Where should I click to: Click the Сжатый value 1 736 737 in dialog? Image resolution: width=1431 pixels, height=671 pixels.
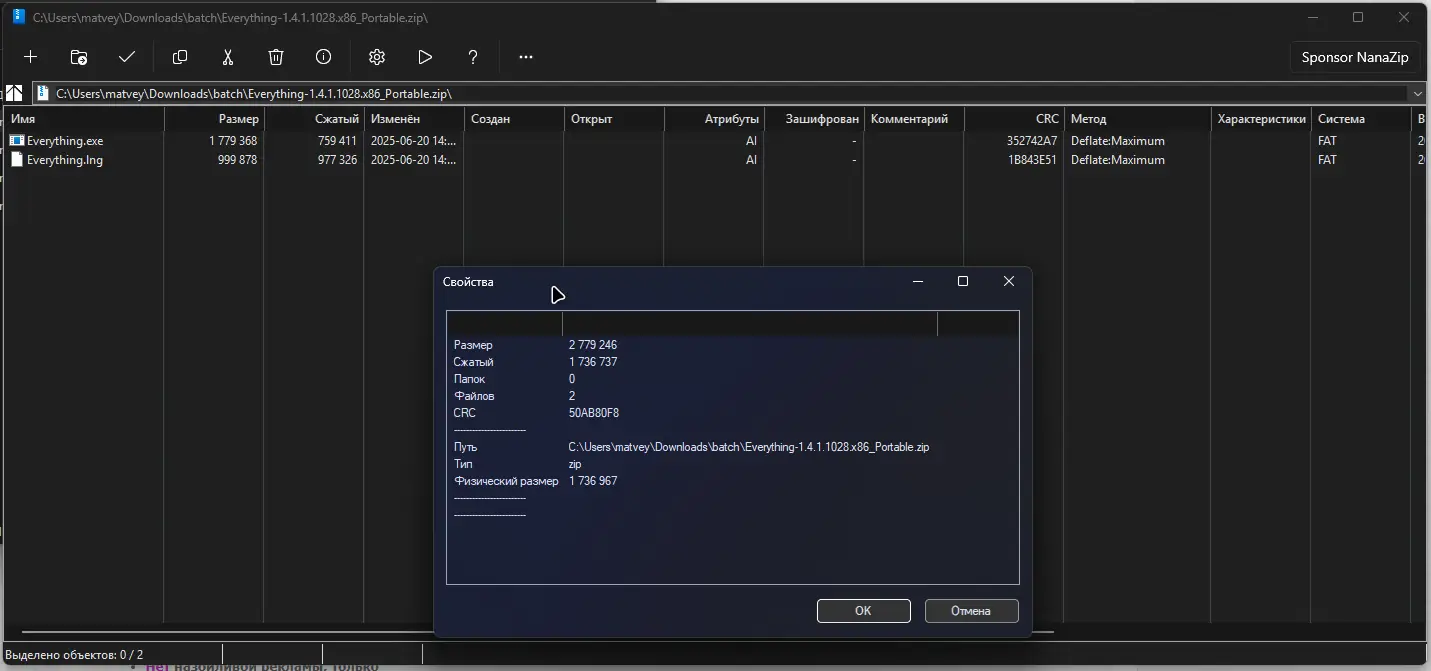(593, 362)
